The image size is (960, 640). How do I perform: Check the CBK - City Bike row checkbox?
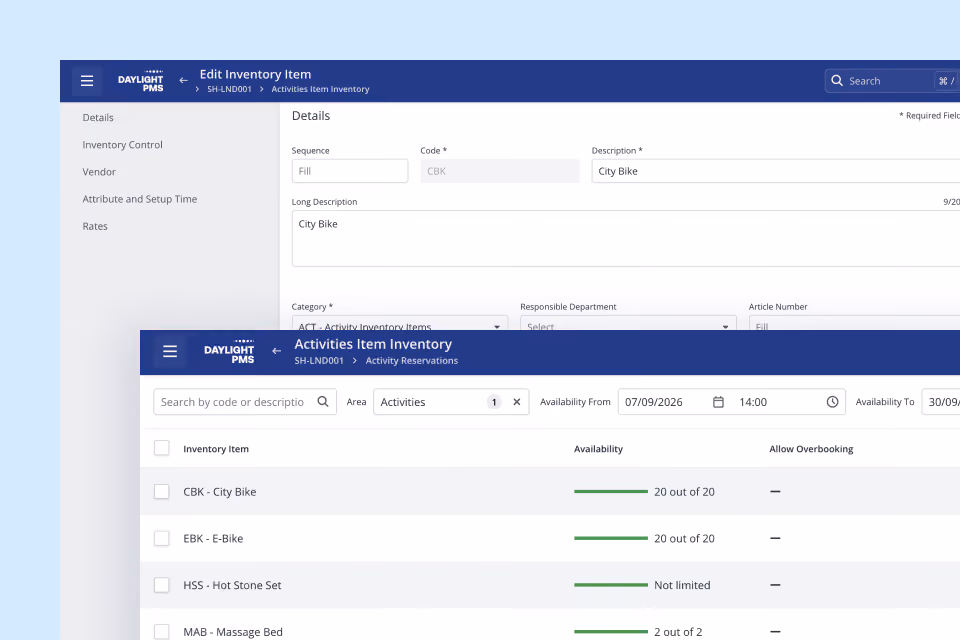pyautogui.click(x=162, y=492)
